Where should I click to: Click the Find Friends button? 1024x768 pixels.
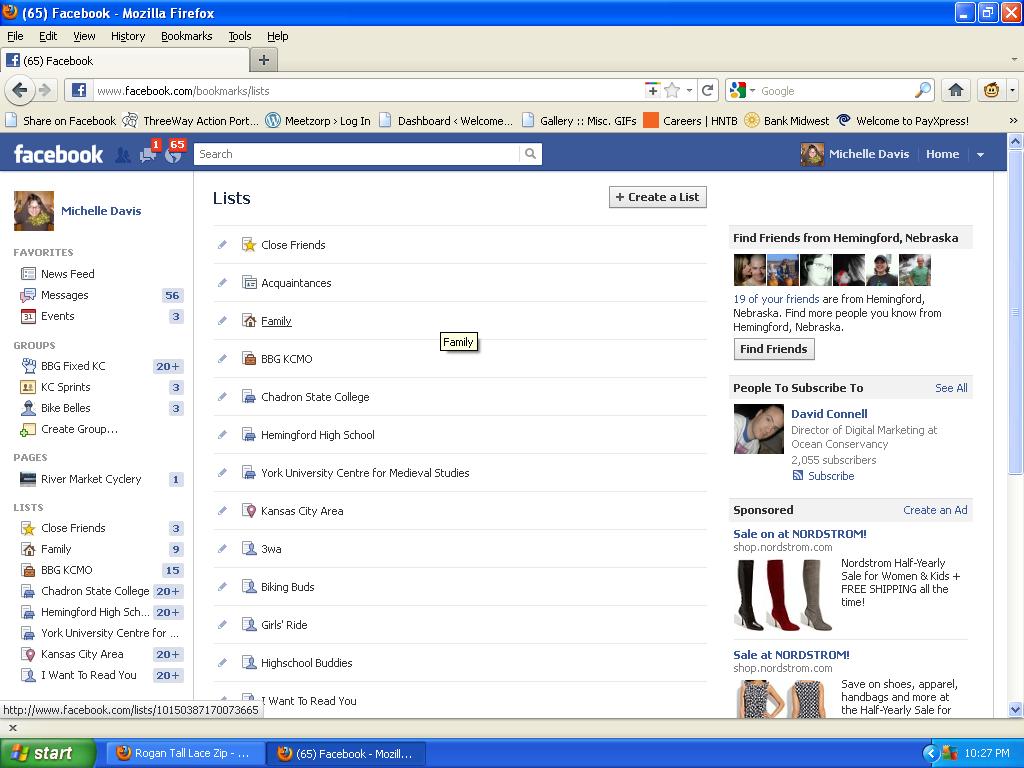tap(774, 349)
